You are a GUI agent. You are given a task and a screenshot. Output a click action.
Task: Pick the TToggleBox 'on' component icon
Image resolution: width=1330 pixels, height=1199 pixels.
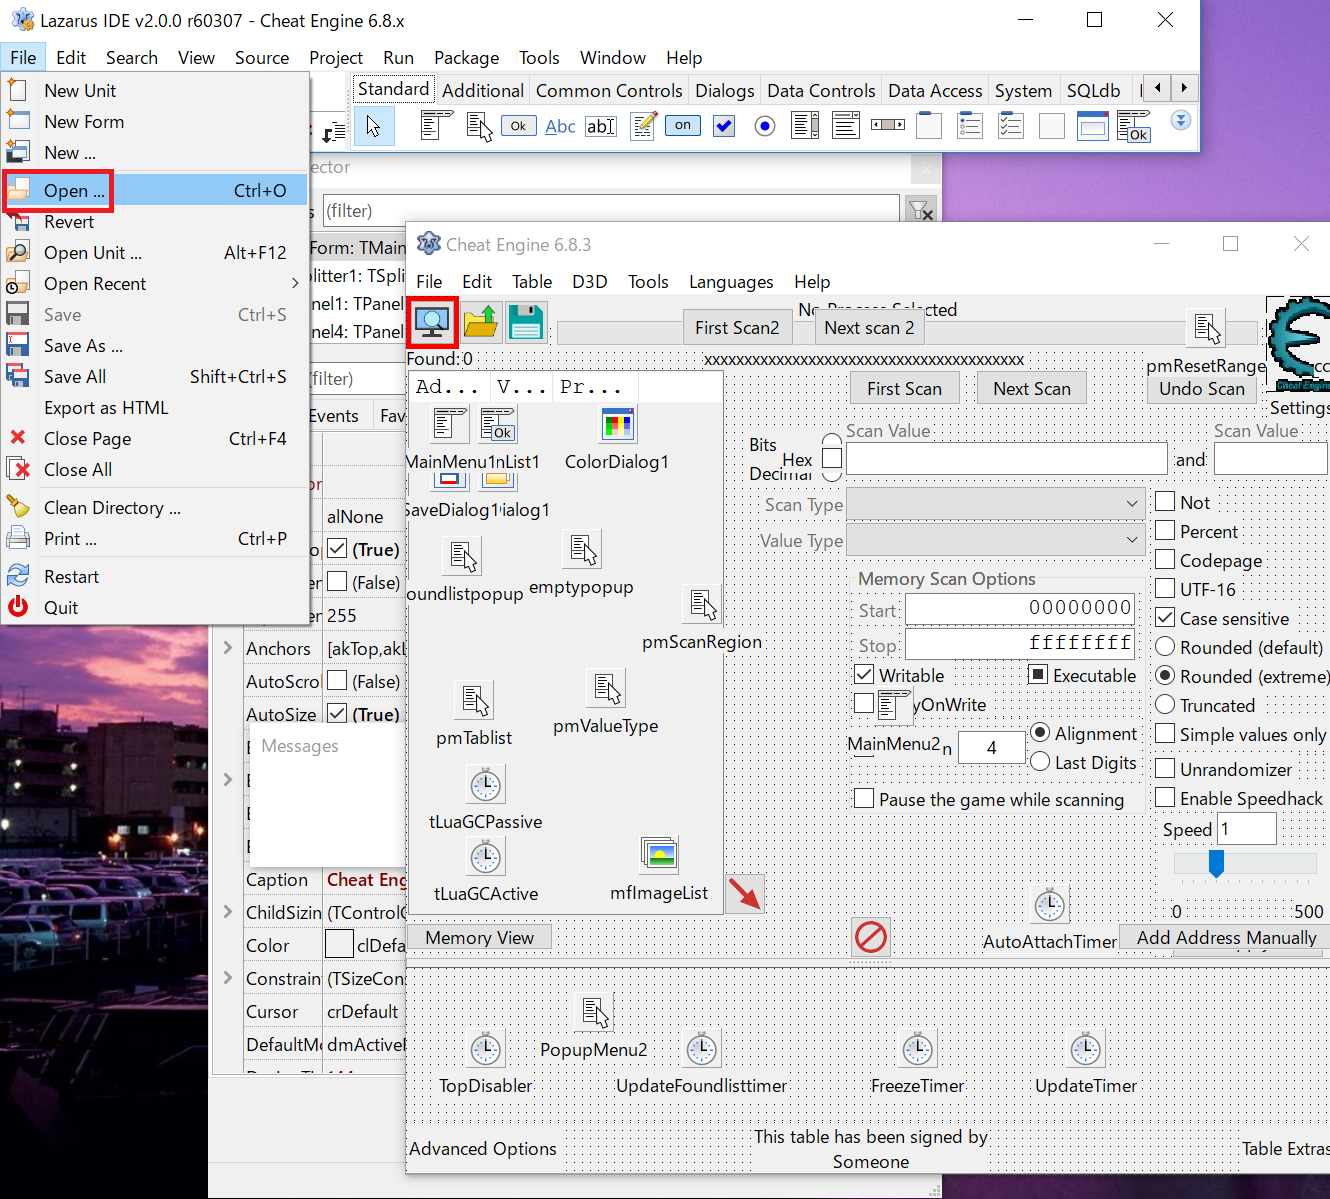(x=683, y=125)
